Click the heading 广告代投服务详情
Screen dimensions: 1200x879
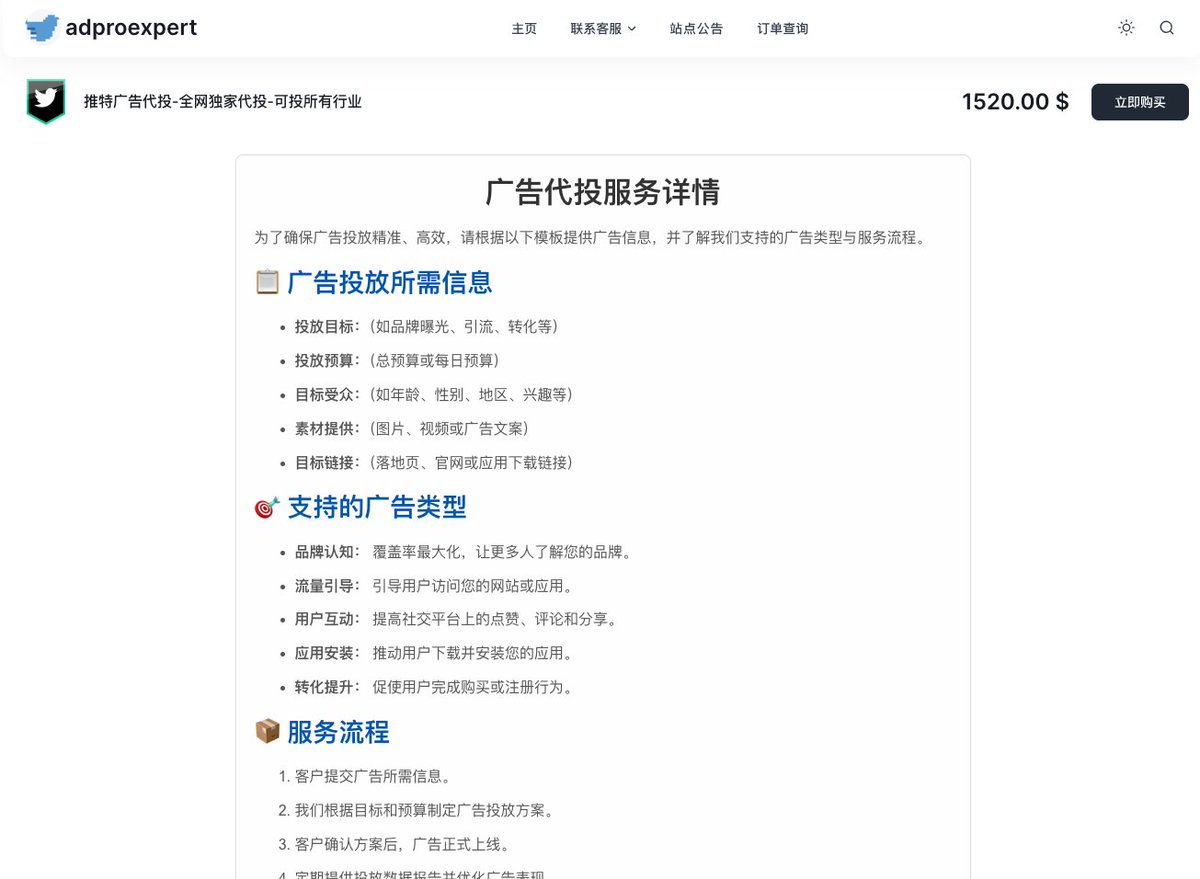[x=602, y=192]
